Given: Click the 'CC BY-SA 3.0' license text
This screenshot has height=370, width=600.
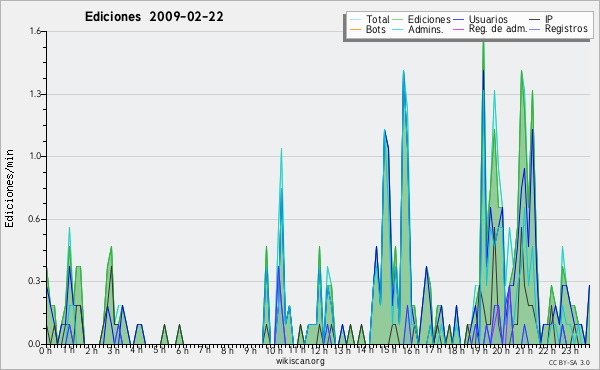Looking at the screenshot, I should [x=569, y=362].
